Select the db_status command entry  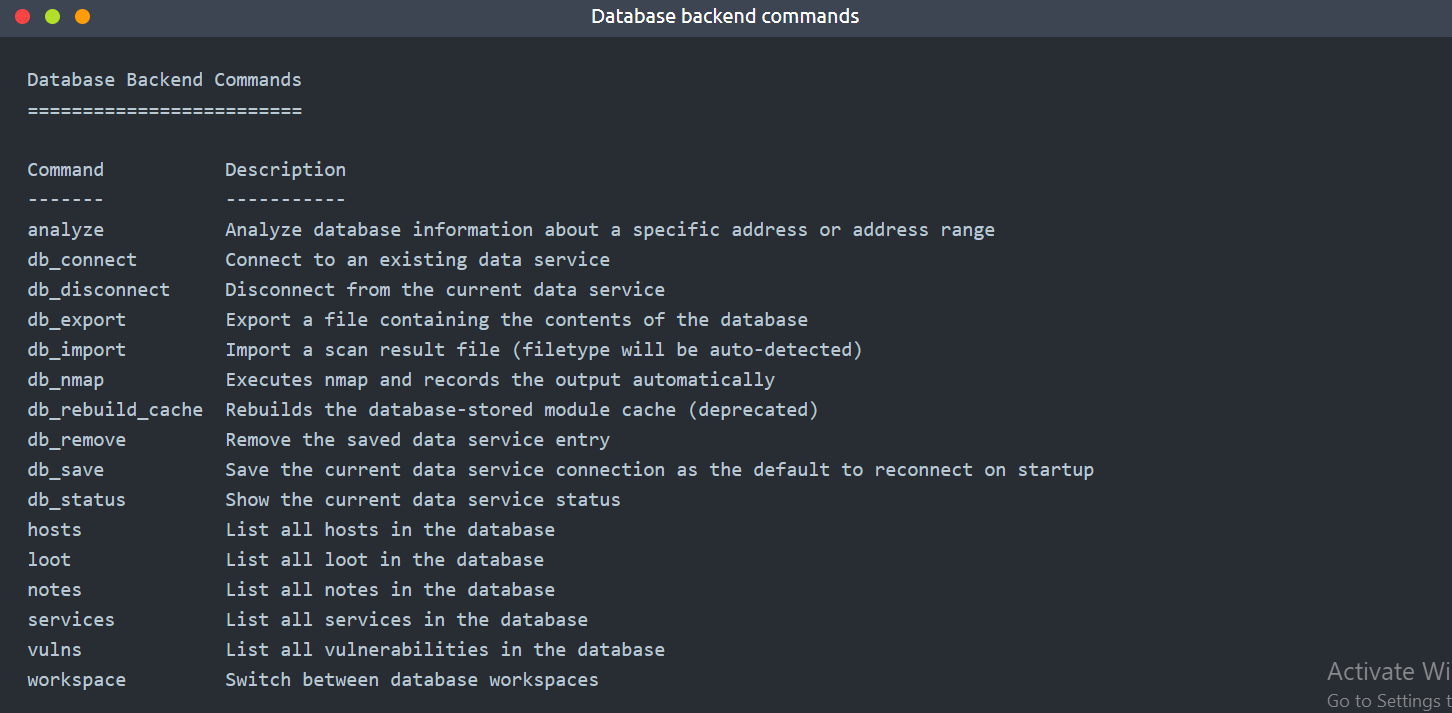point(76,500)
